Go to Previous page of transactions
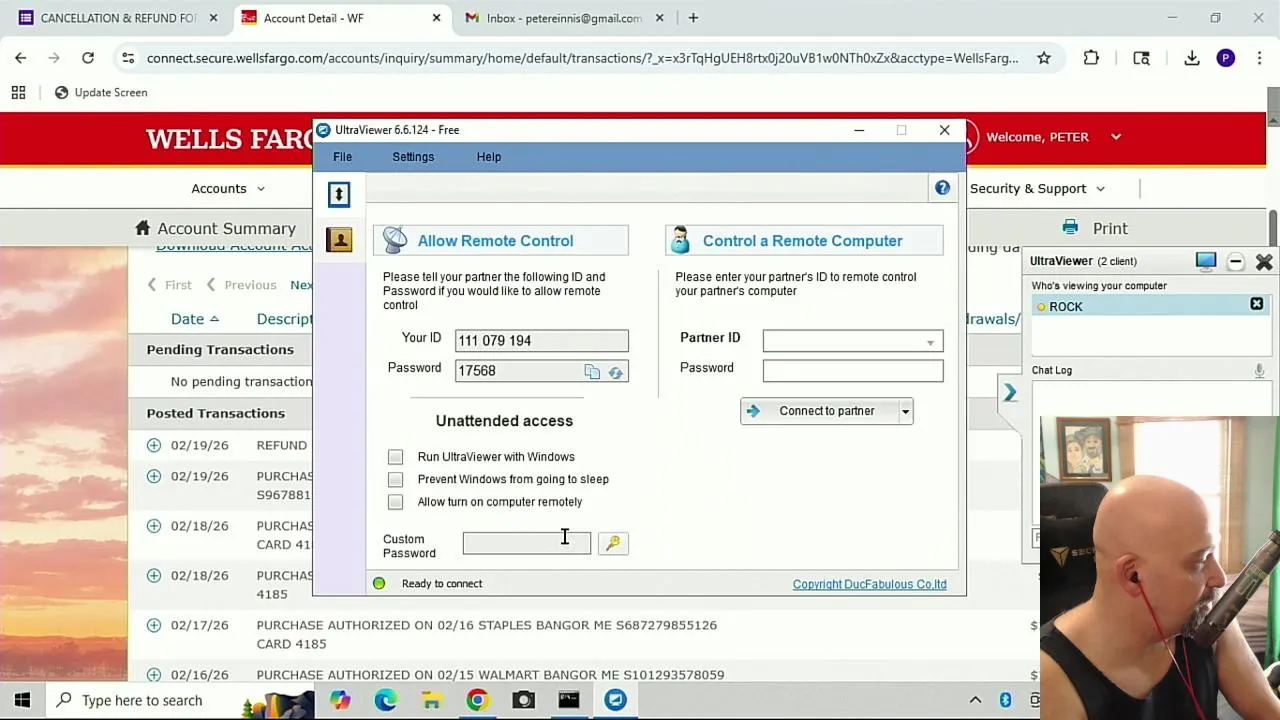Viewport: 1280px width, 720px height. click(x=241, y=285)
